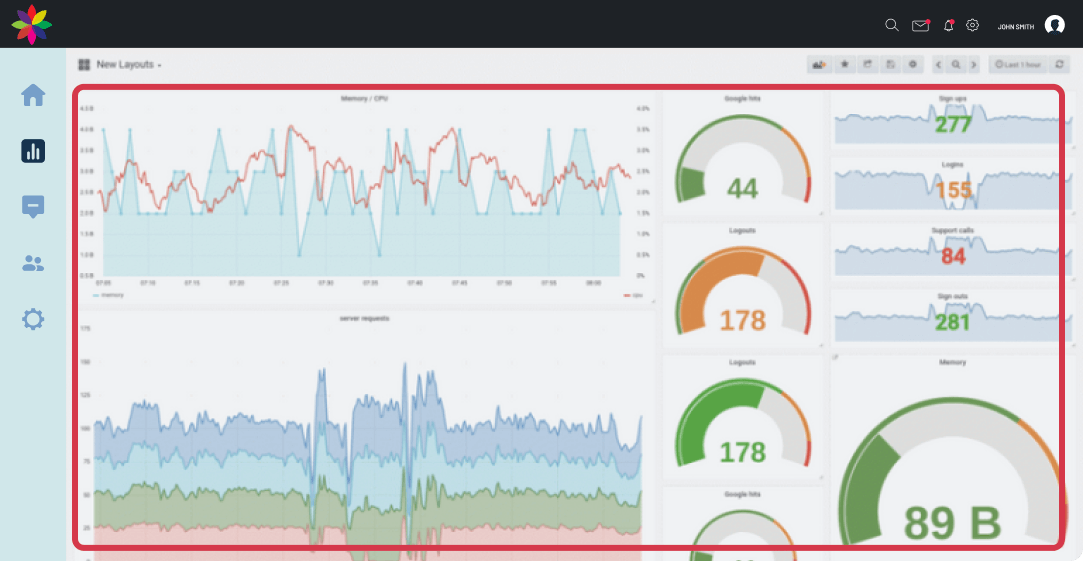1083x561 pixels.
Task: Open the mail envelope inbox icon
Action: 920,26
